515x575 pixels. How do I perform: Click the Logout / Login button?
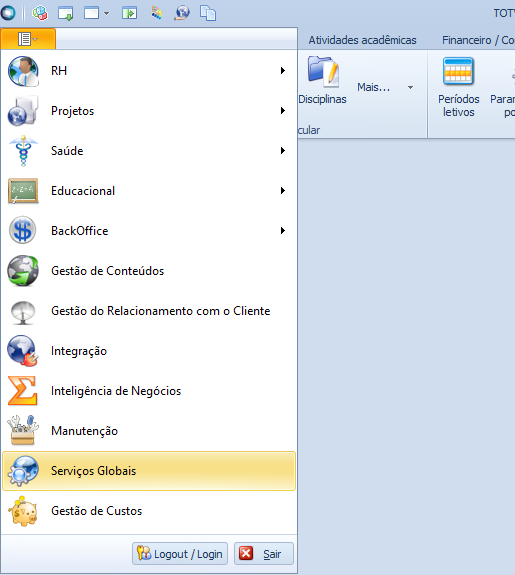tap(180, 554)
